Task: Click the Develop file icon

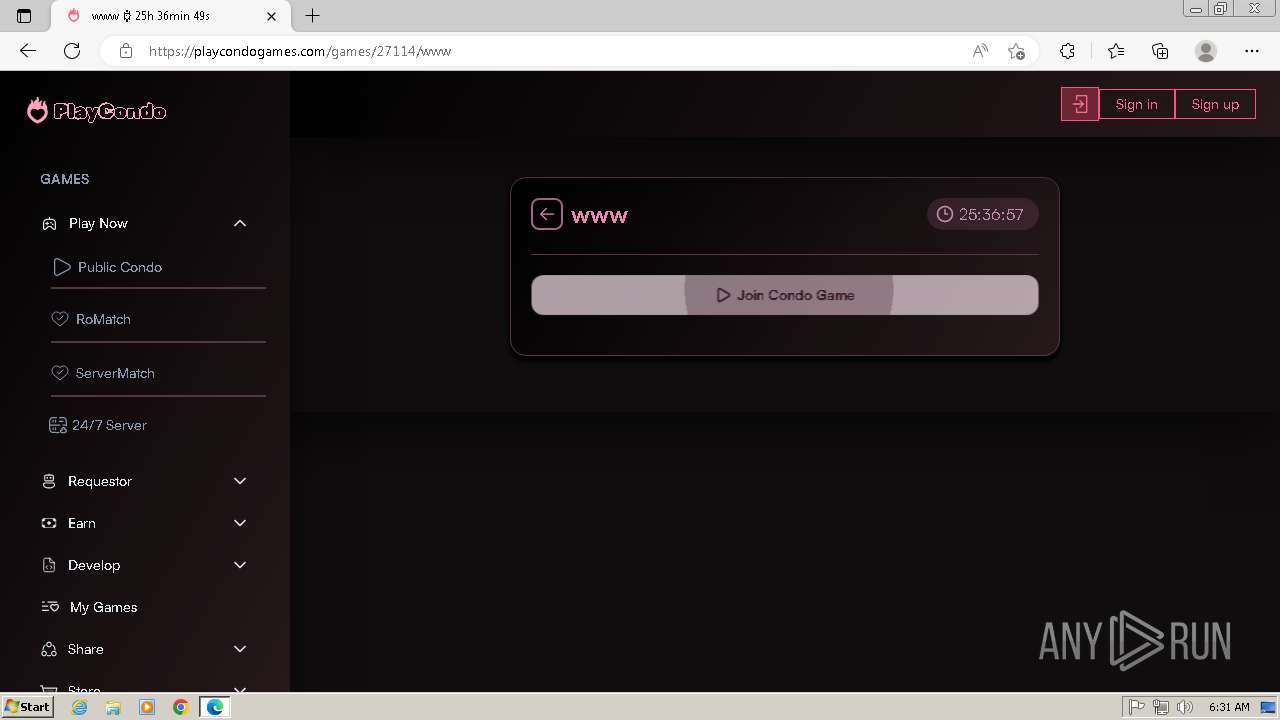Action: point(49,565)
